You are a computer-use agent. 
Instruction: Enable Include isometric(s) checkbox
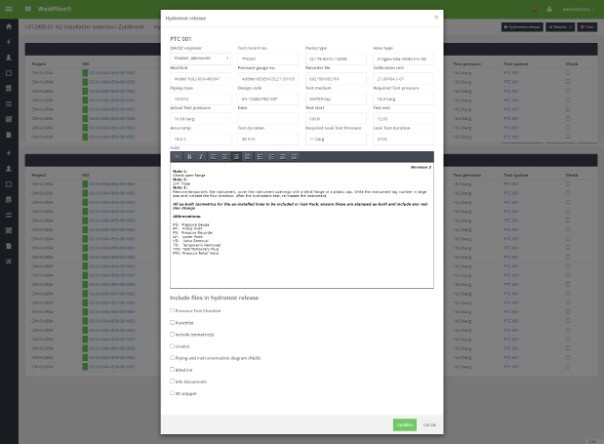click(x=172, y=334)
